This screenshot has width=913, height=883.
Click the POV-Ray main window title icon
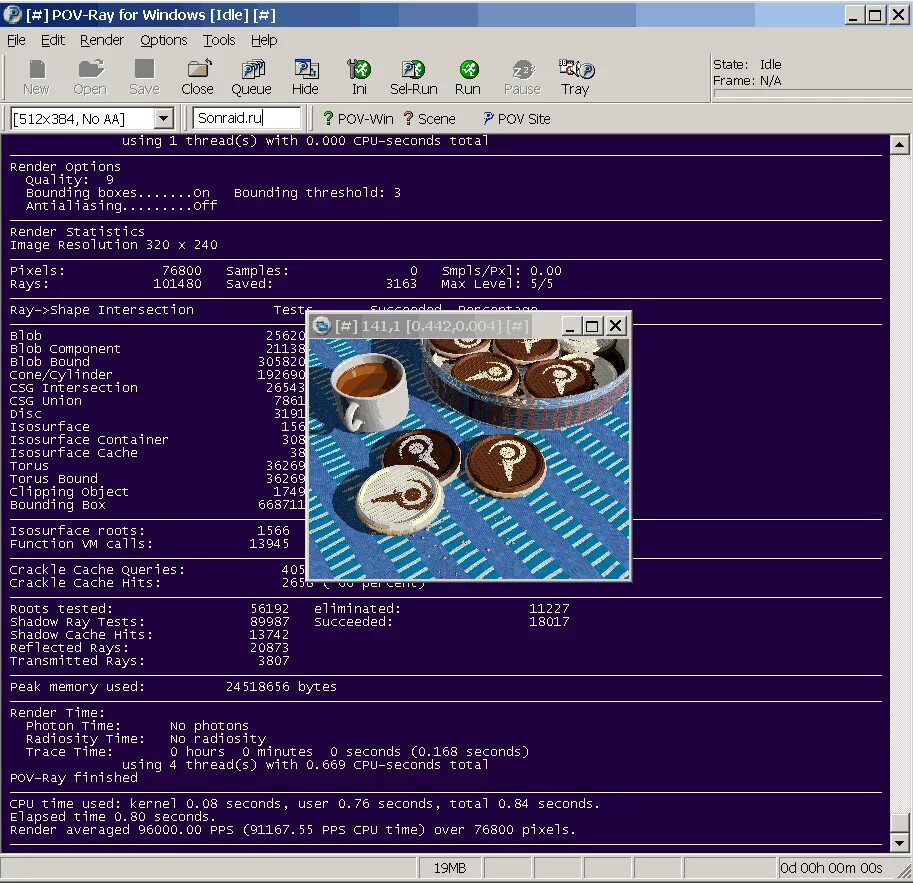point(12,15)
